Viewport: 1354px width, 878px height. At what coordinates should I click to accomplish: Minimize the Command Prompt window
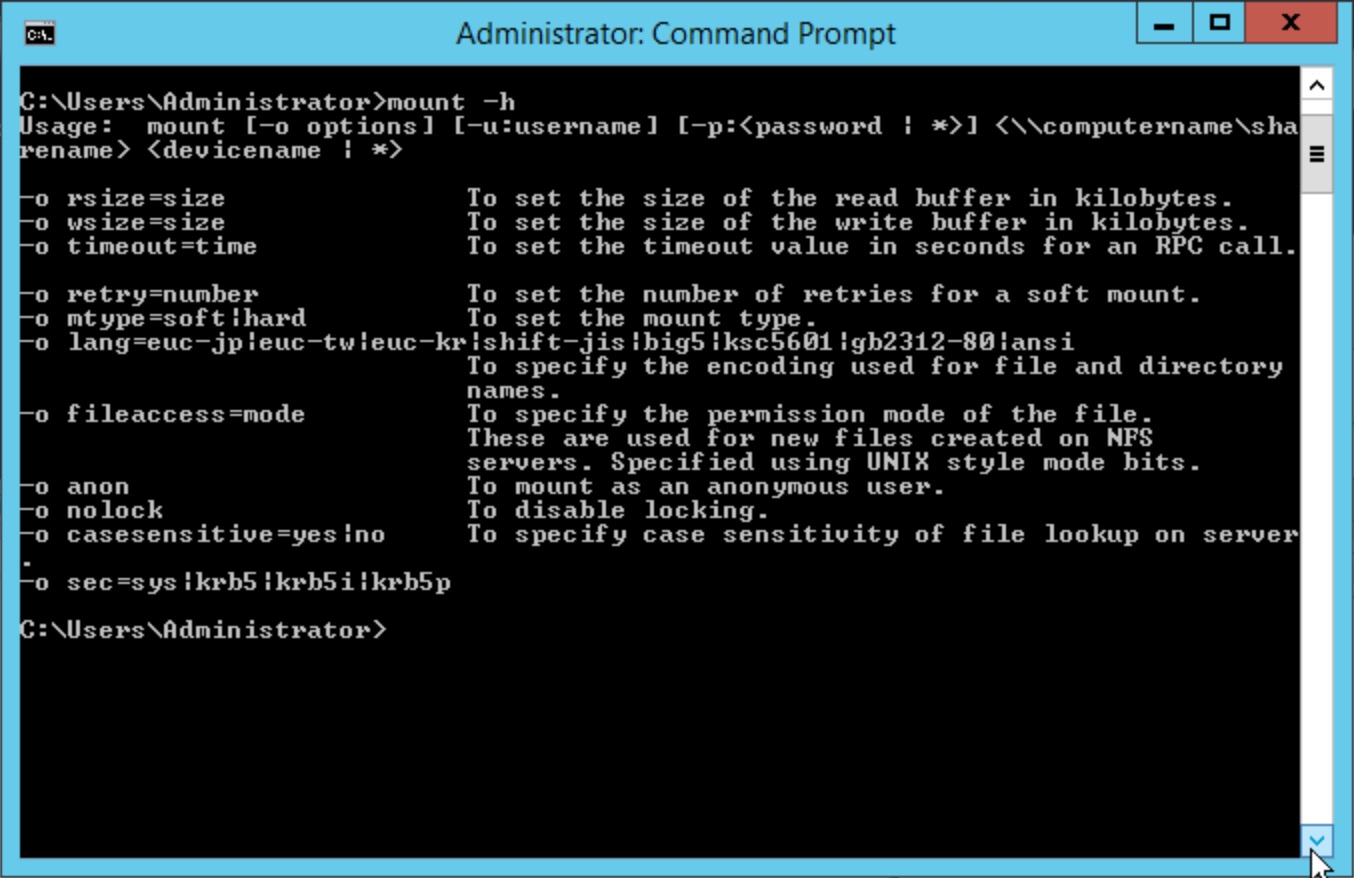coord(1164,23)
